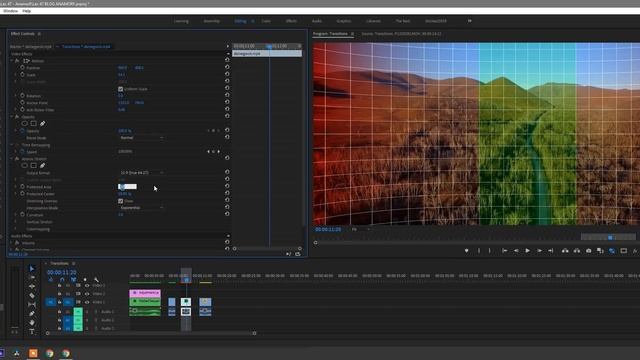
Task: Switch to Learning workspace tab
Action: point(181,21)
